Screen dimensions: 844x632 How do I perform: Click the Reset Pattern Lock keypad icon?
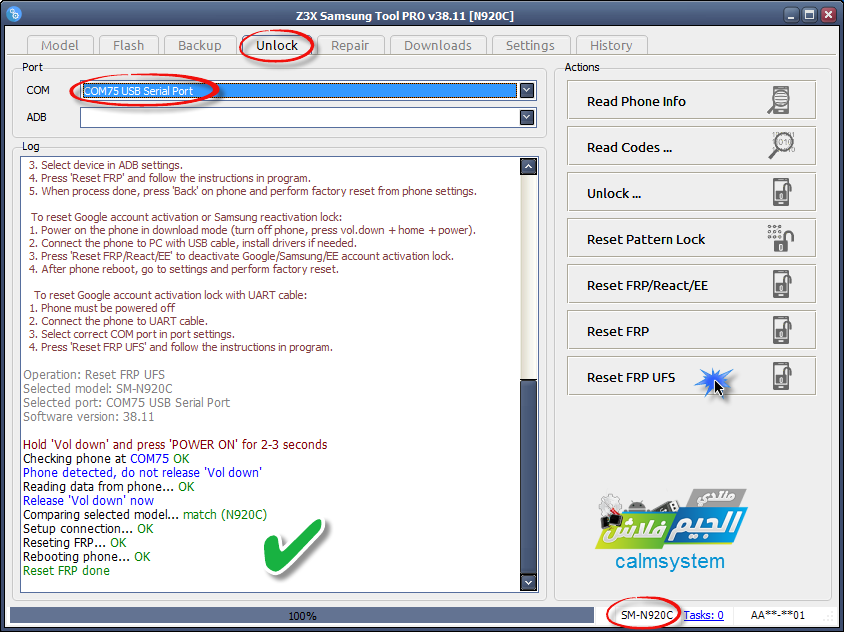point(780,238)
